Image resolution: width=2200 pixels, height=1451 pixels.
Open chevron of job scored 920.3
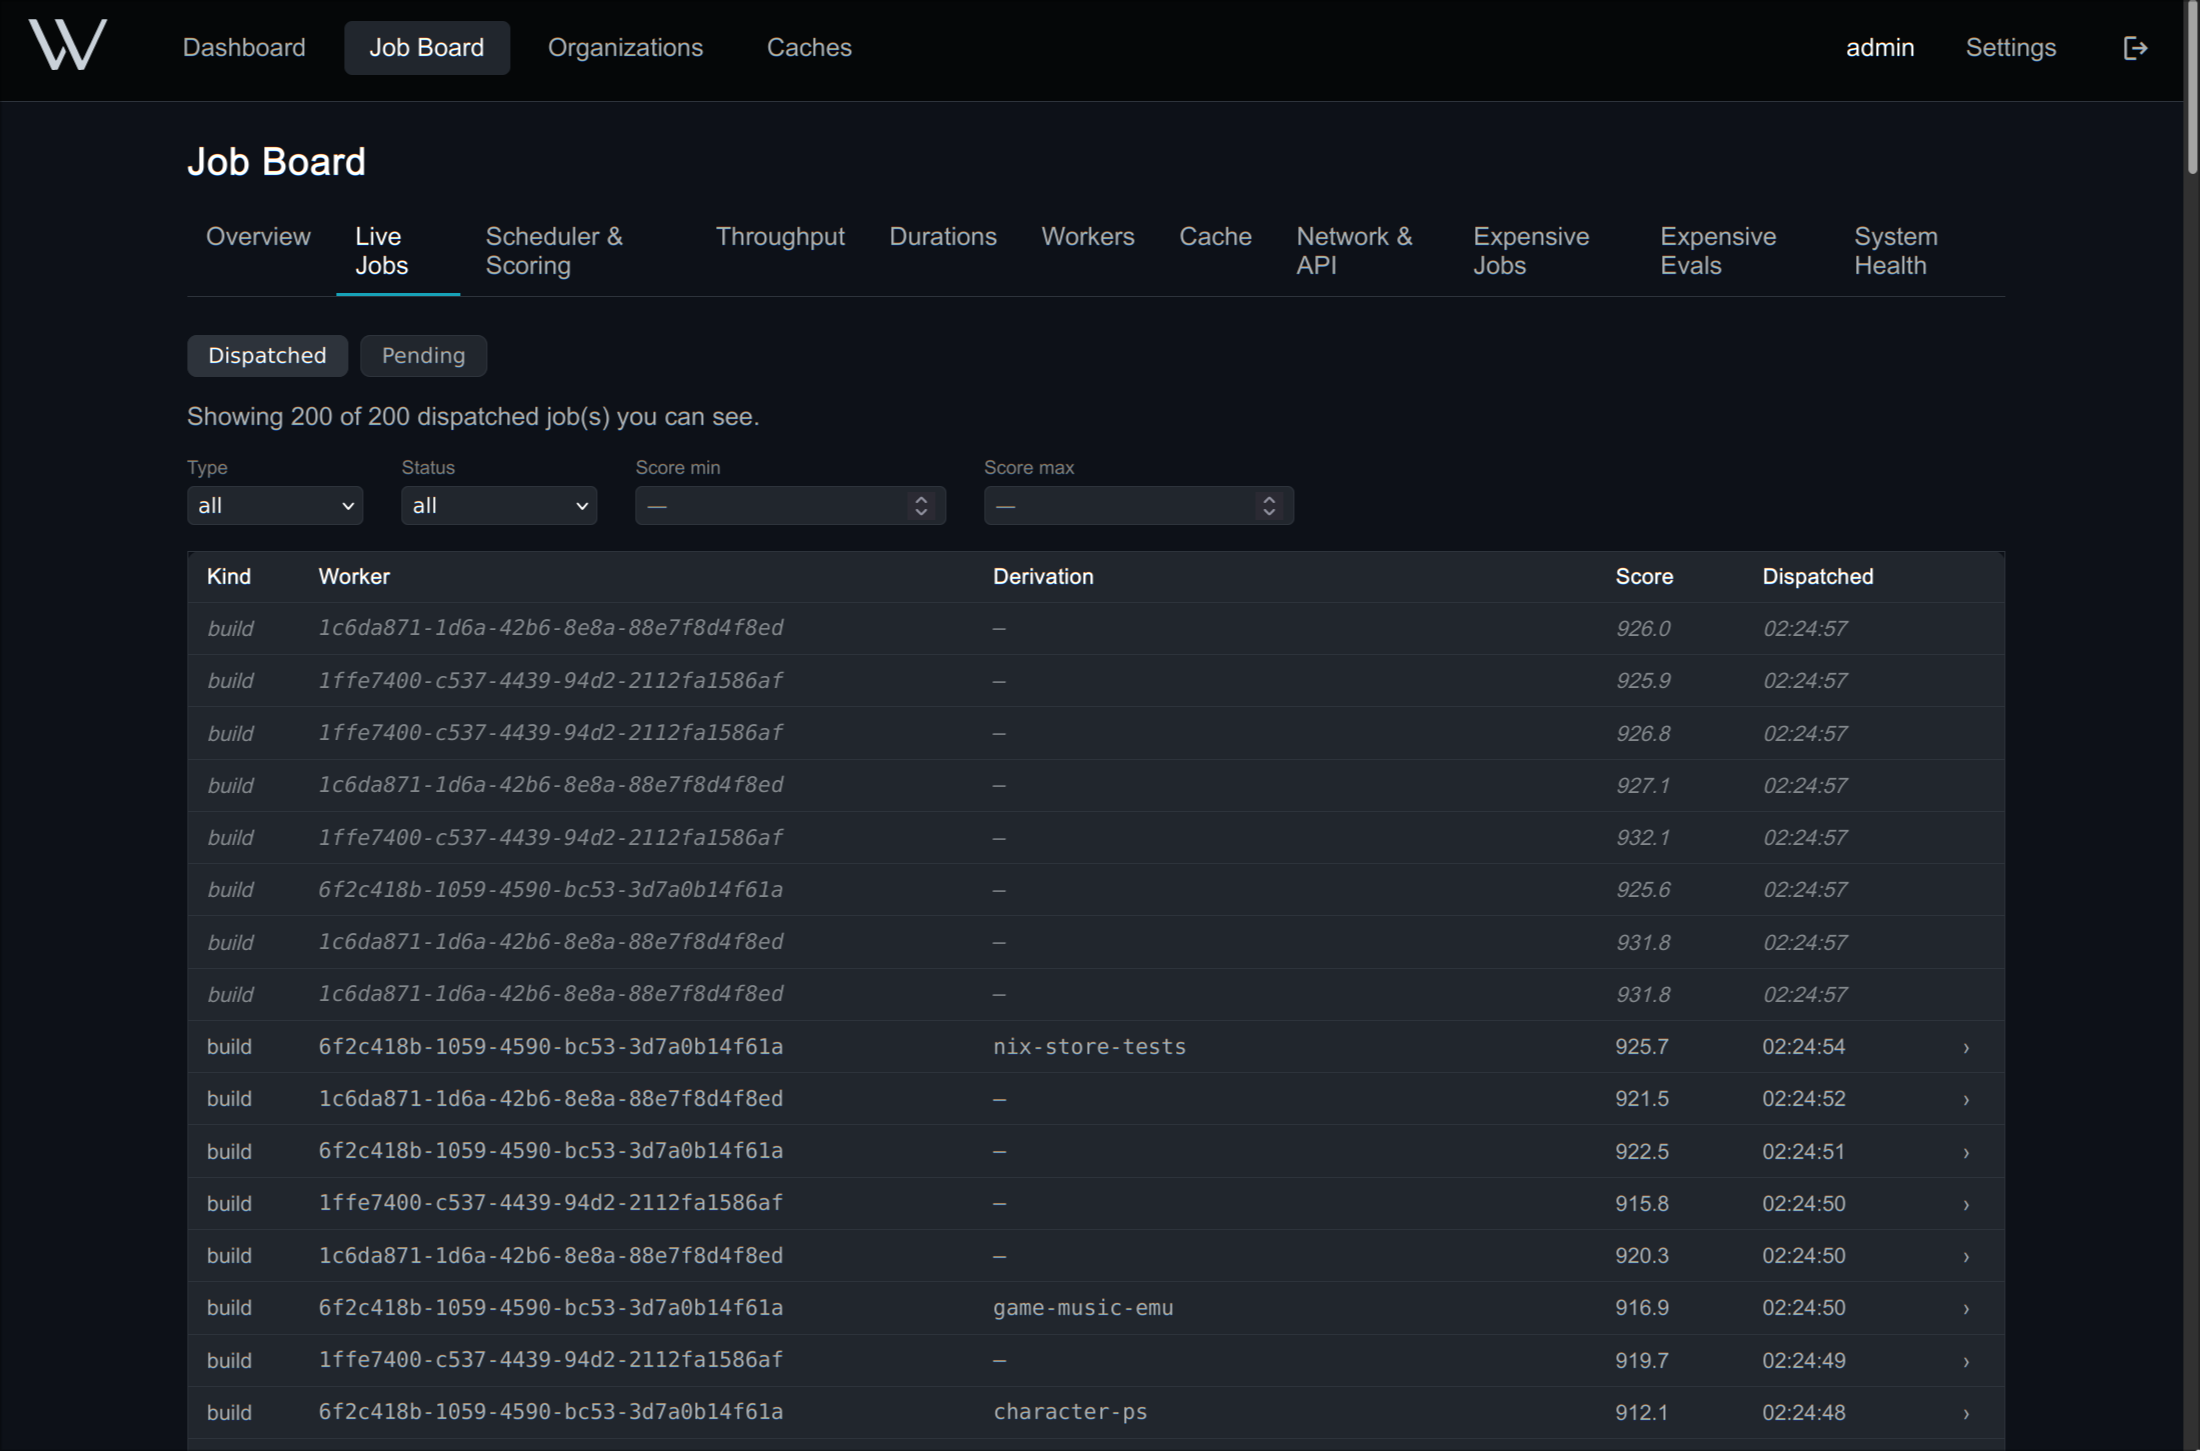(x=1966, y=1257)
